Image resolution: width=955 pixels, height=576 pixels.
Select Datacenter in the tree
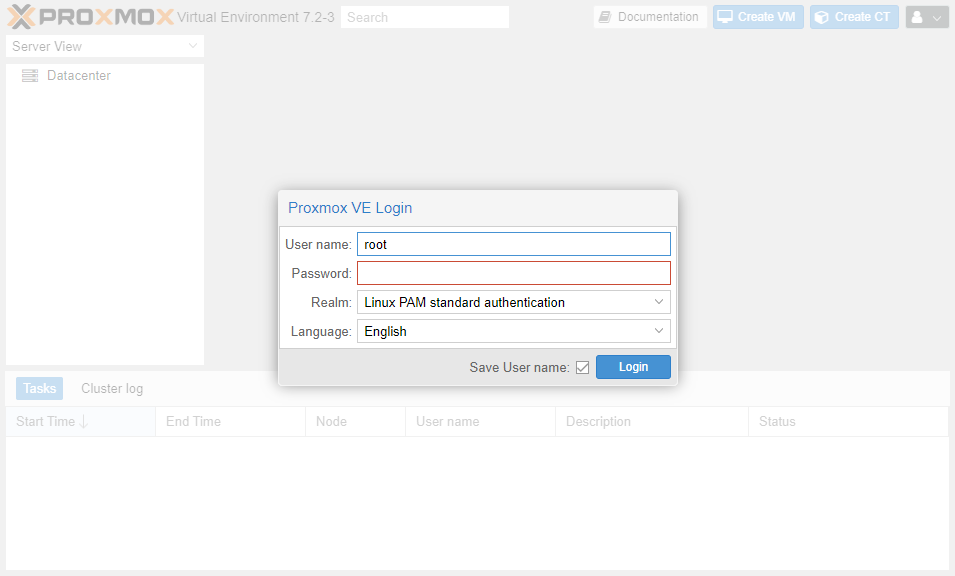click(x=79, y=75)
